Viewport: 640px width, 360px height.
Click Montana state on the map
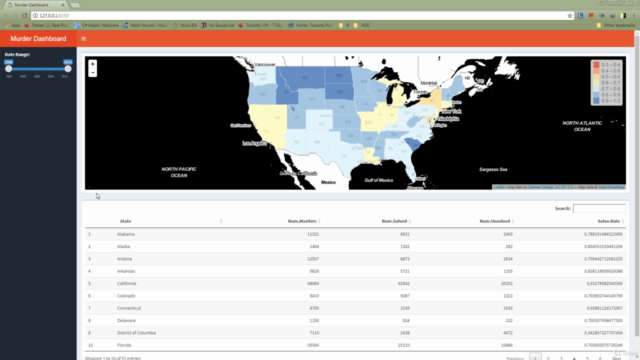(304, 78)
